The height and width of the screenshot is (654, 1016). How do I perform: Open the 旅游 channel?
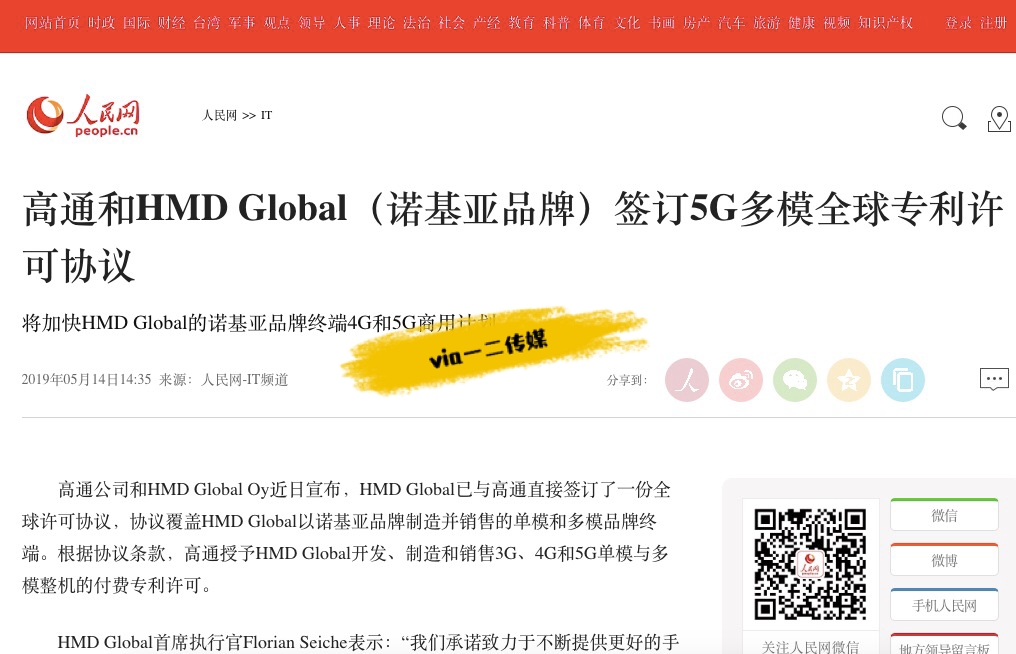(767, 23)
